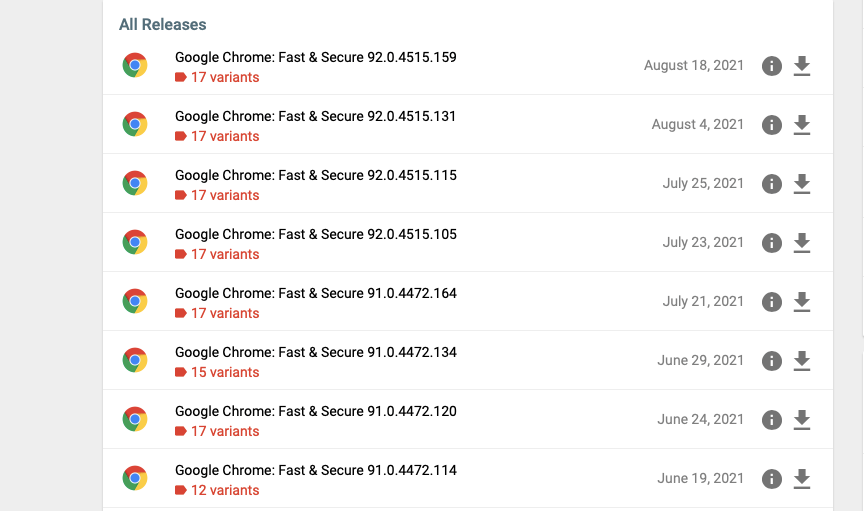Click the July 25, 2021 date
Viewport: 864px width, 511px height.
pyautogui.click(x=703, y=184)
